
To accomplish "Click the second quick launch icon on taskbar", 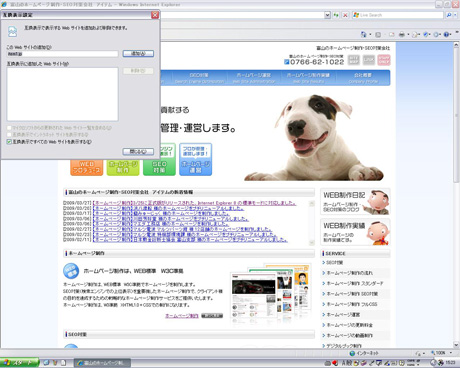I will (x=55, y=363).
